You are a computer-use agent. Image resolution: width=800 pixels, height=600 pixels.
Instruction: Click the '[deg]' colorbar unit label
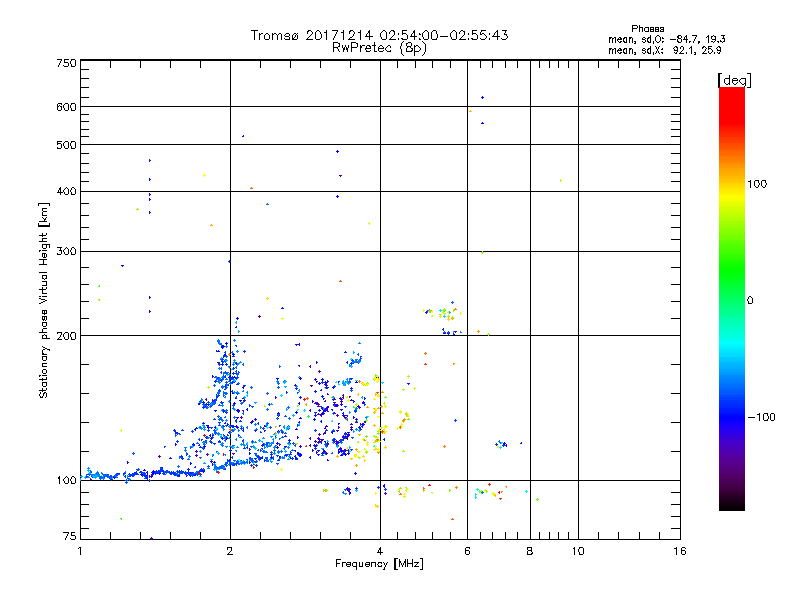pyautogui.click(x=734, y=80)
